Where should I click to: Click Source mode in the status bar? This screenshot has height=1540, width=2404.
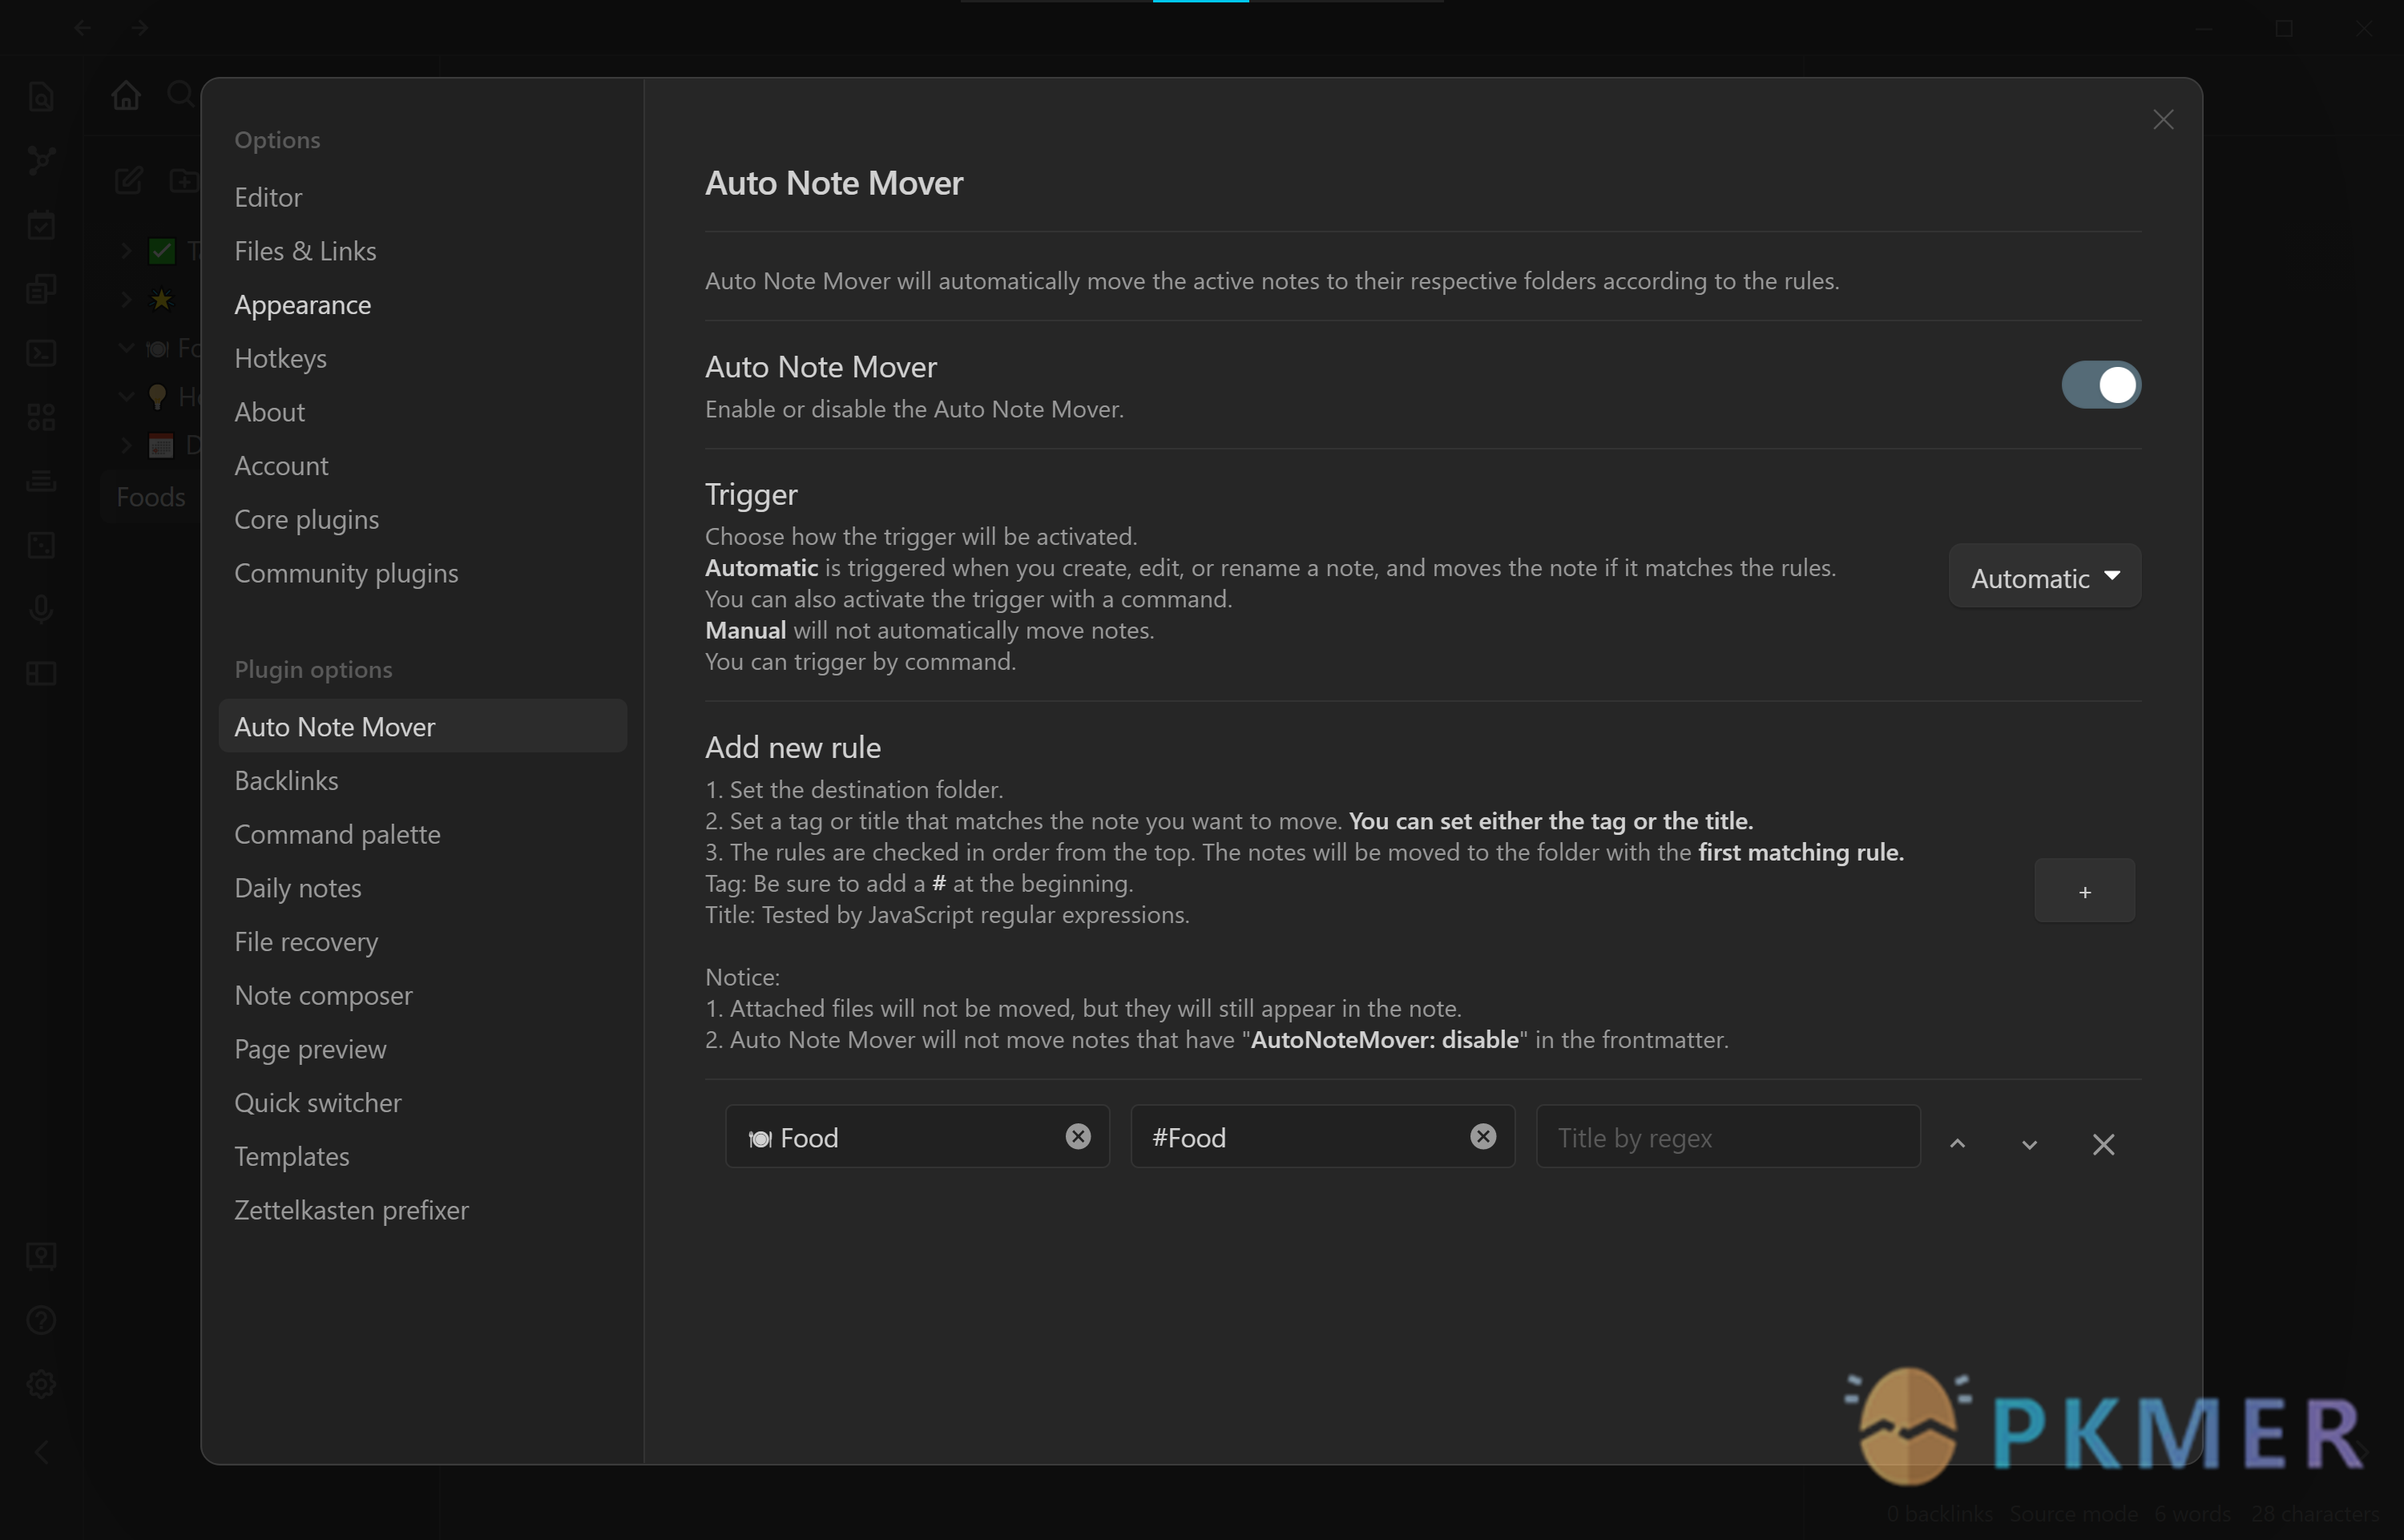pyautogui.click(x=2074, y=1514)
